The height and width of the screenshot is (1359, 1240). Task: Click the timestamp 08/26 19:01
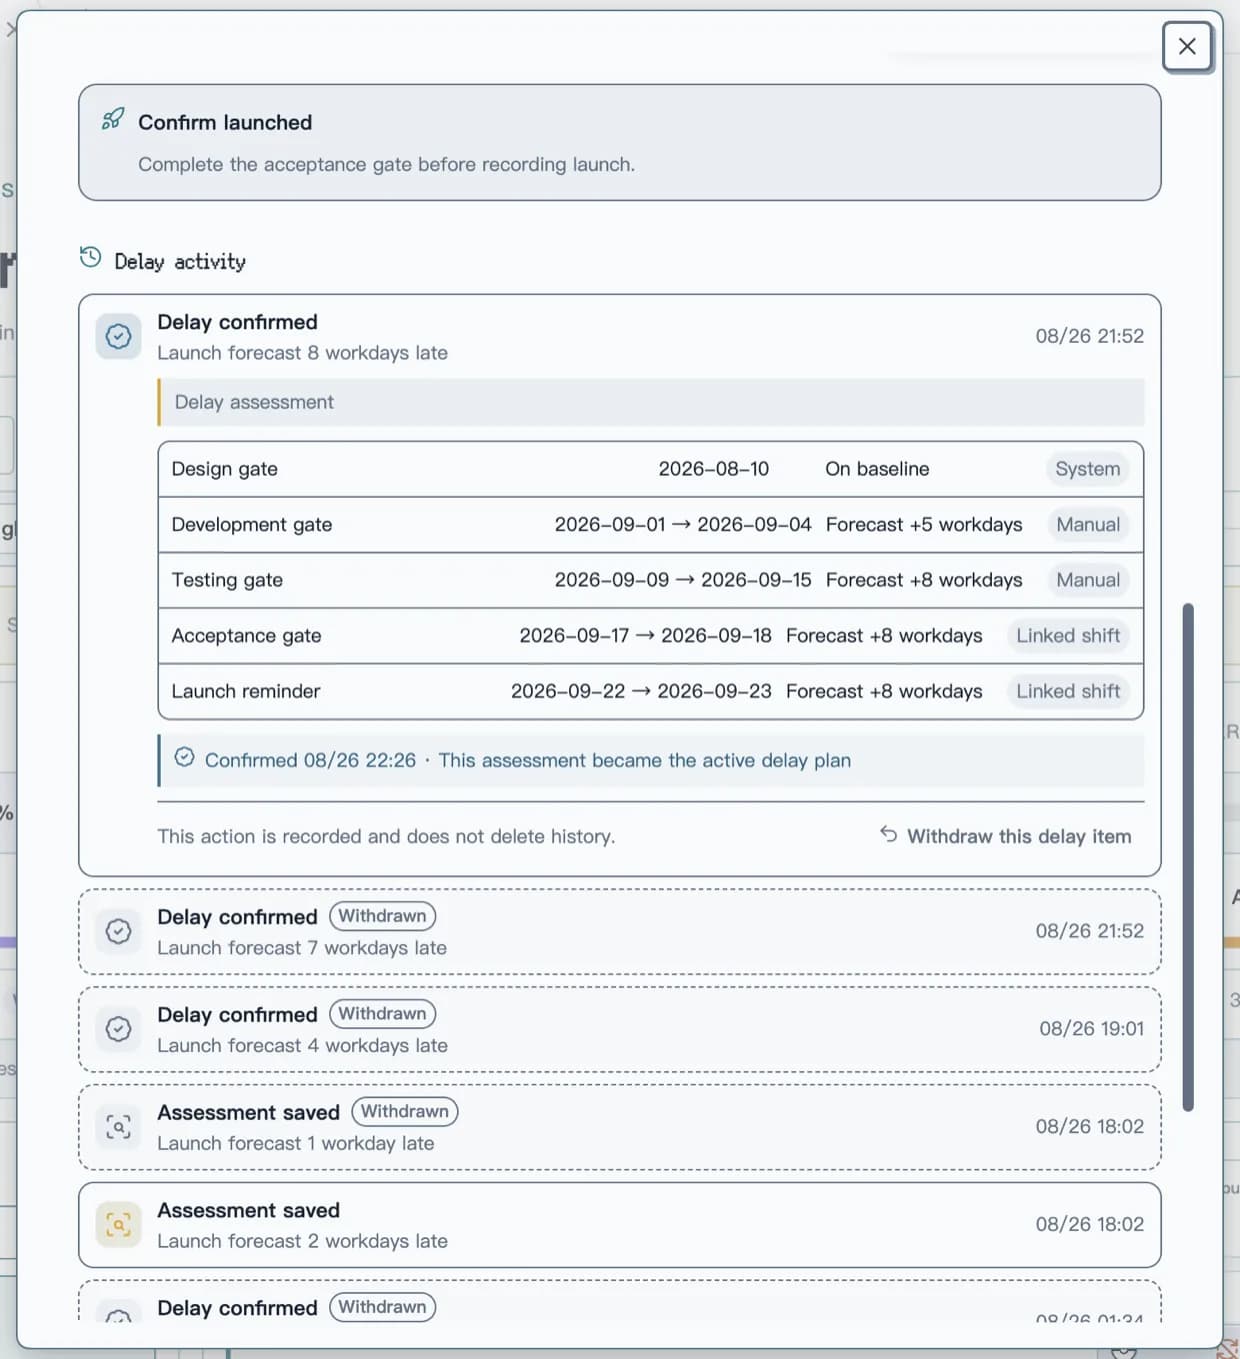pos(1091,1029)
